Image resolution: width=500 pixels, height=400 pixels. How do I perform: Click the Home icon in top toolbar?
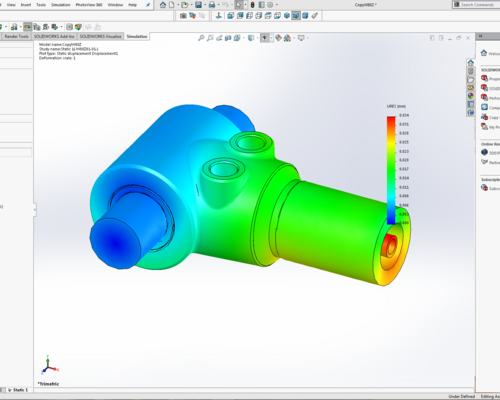[163, 5]
